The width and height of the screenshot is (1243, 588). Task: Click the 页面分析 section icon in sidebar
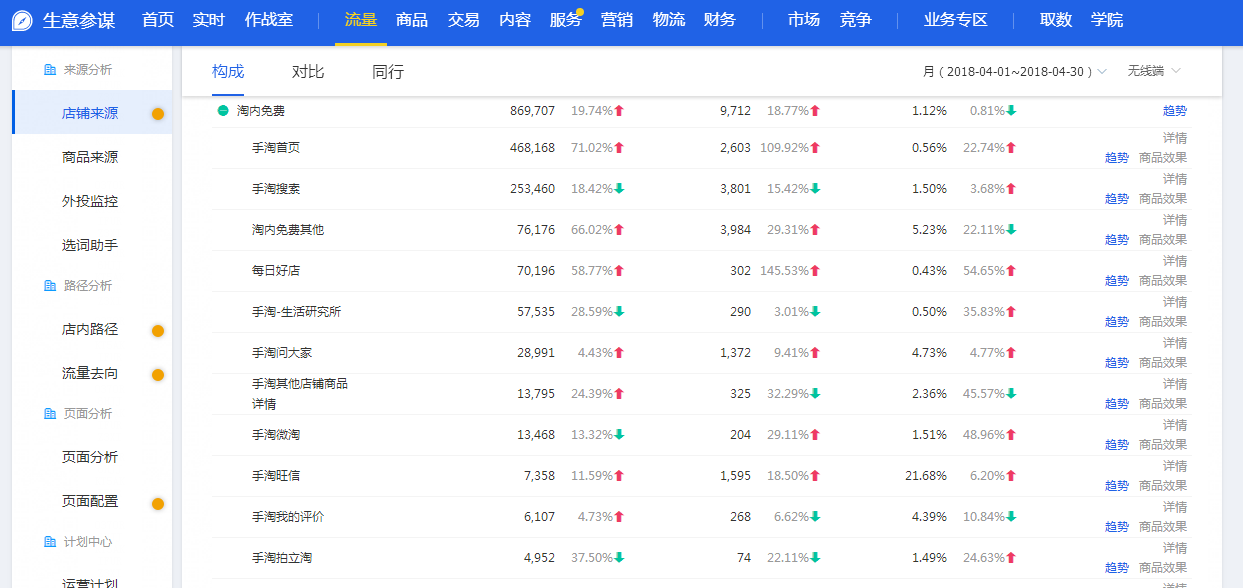[50, 414]
